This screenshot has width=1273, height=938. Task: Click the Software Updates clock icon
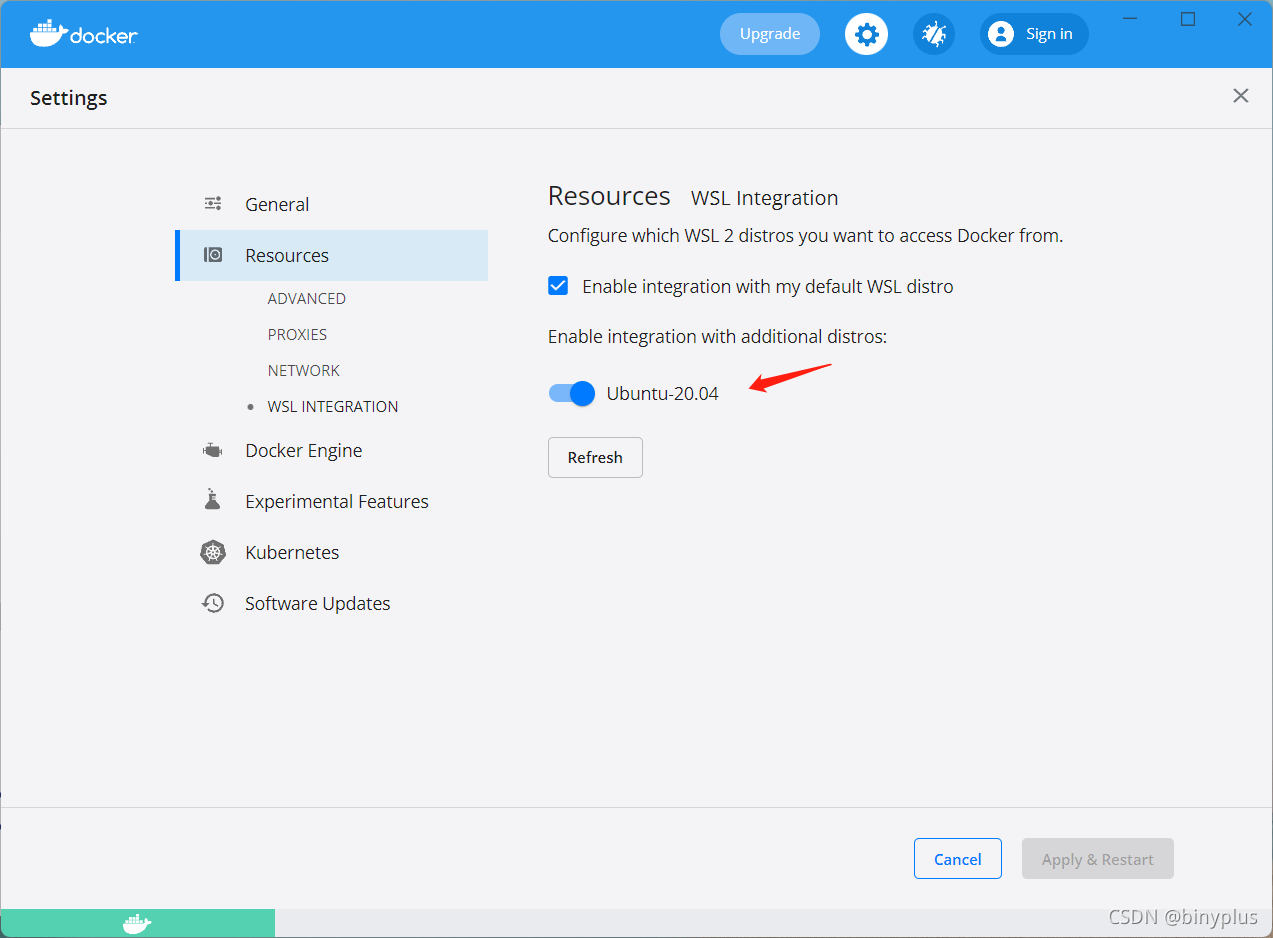tap(213, 603)
